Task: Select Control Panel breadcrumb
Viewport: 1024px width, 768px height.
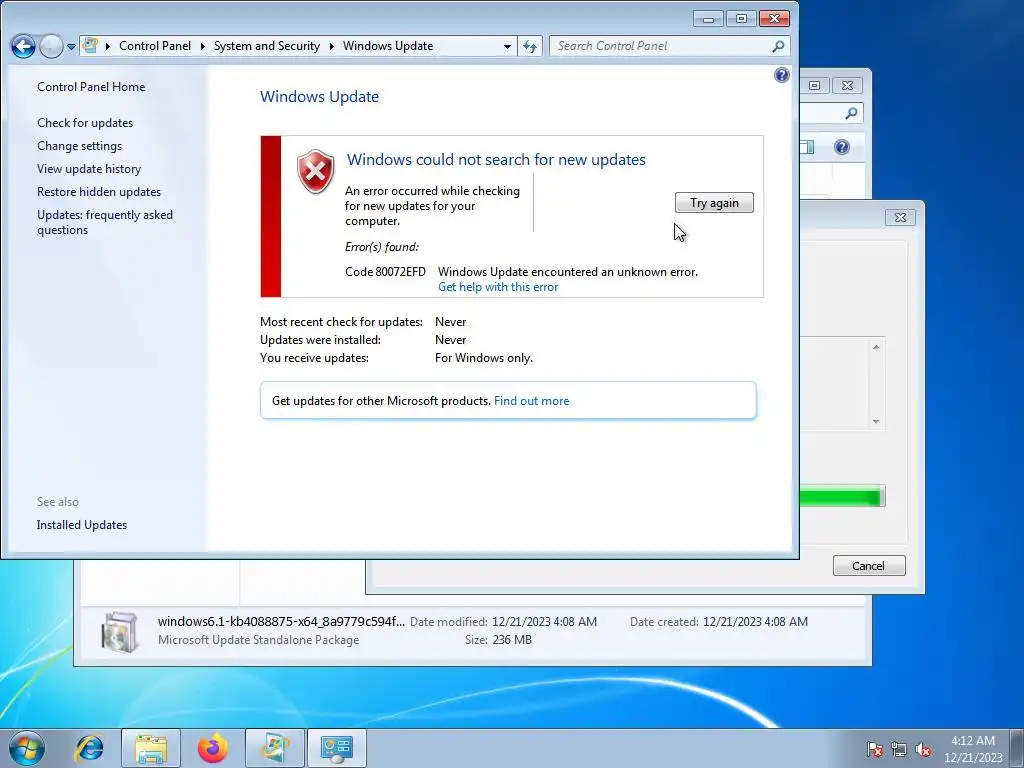Action: point(155,46)
